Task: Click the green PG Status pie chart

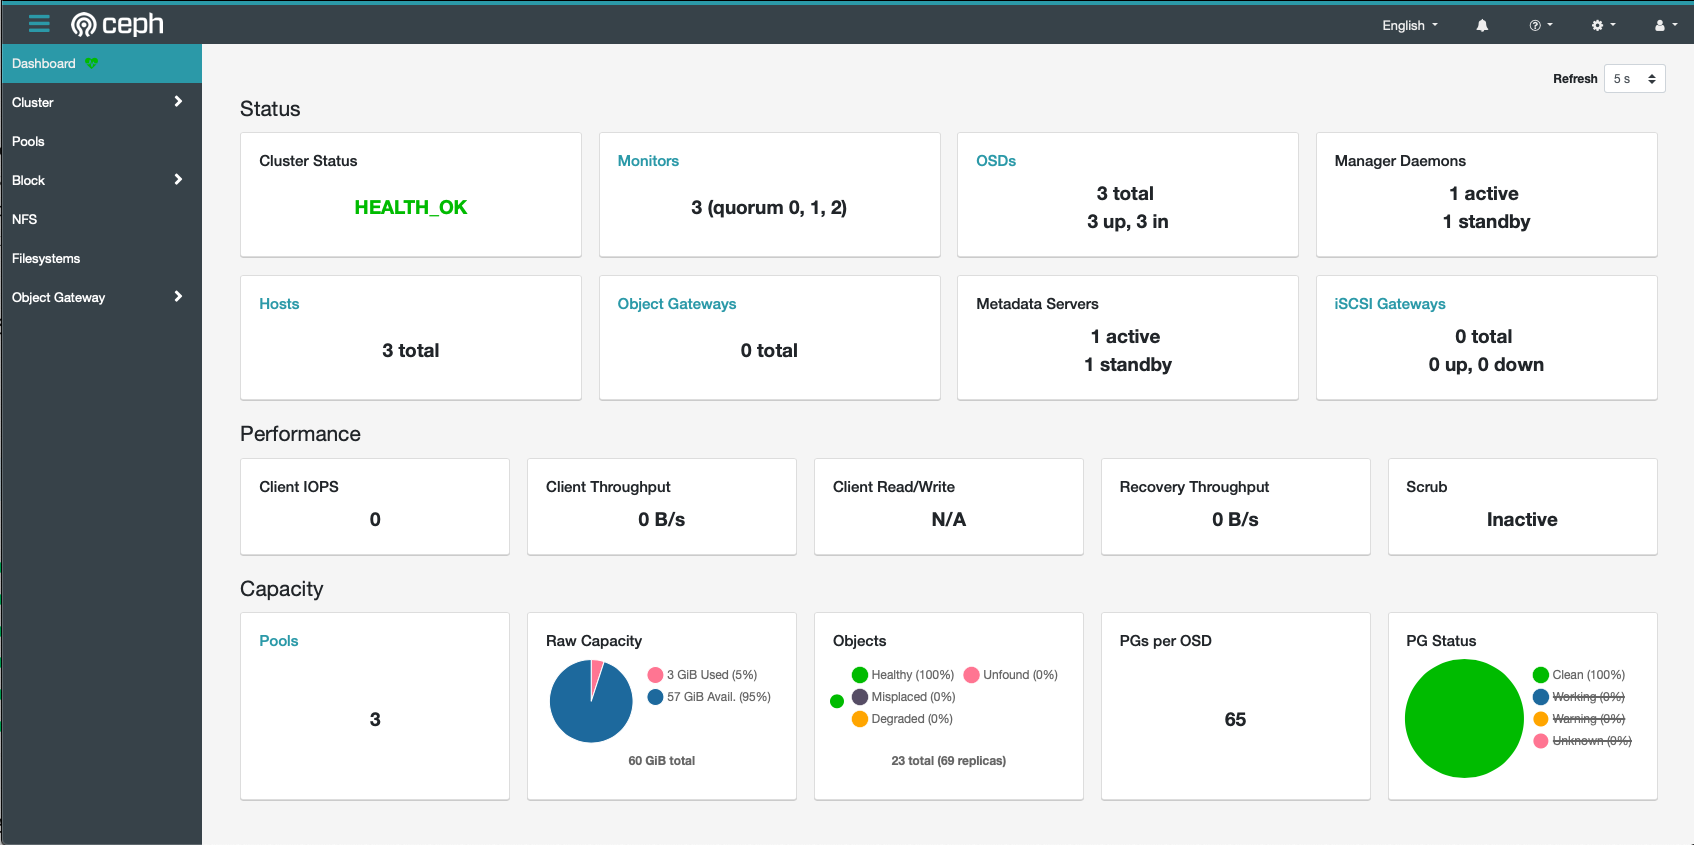Action: coord(1463,718)
